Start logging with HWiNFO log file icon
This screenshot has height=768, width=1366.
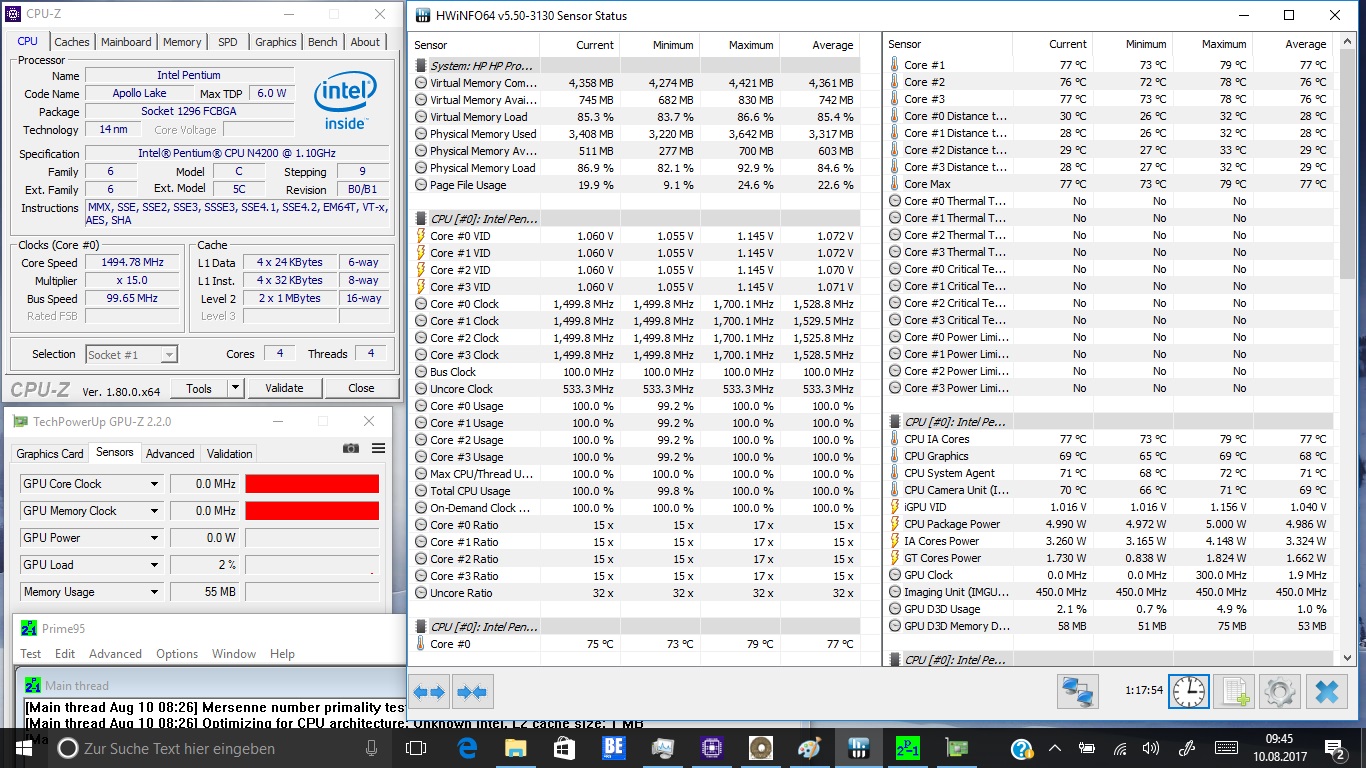(1234, 691)
